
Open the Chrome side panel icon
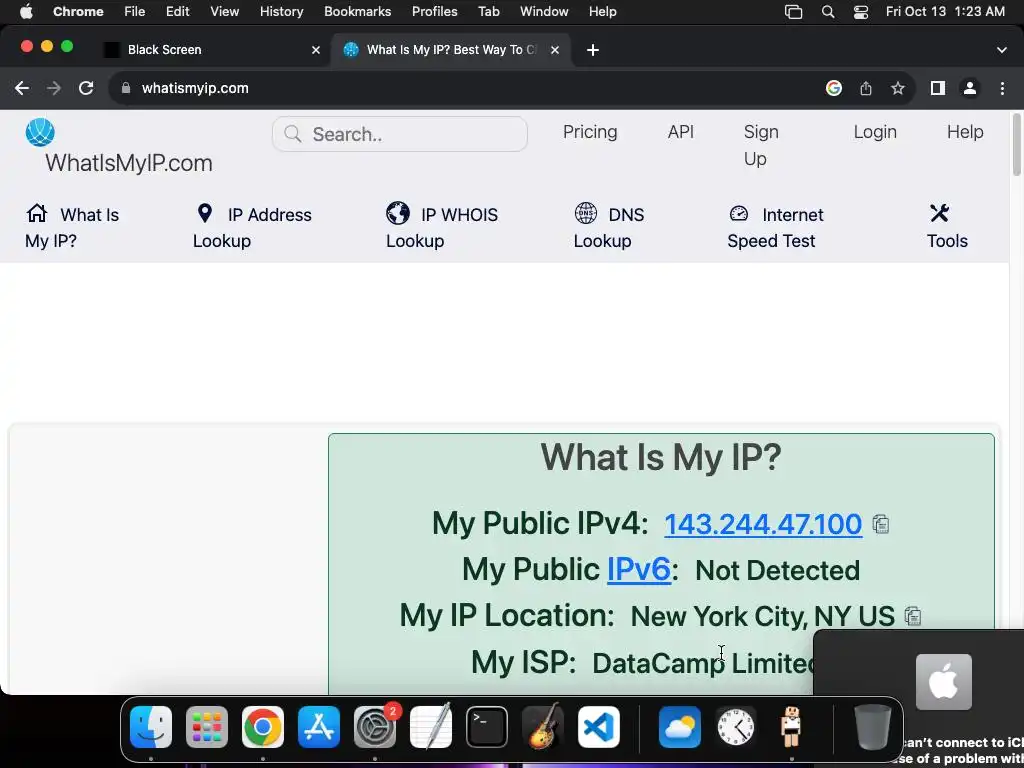[938, 88]
